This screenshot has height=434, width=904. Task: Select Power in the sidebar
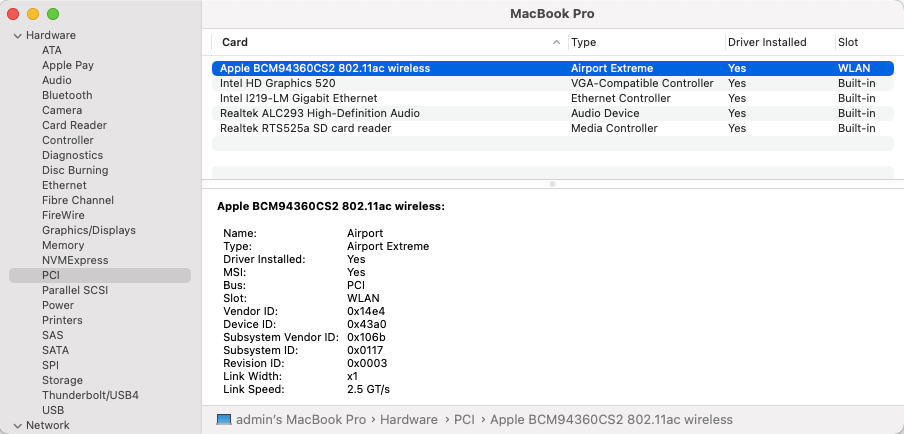click(x=58, y=305)
